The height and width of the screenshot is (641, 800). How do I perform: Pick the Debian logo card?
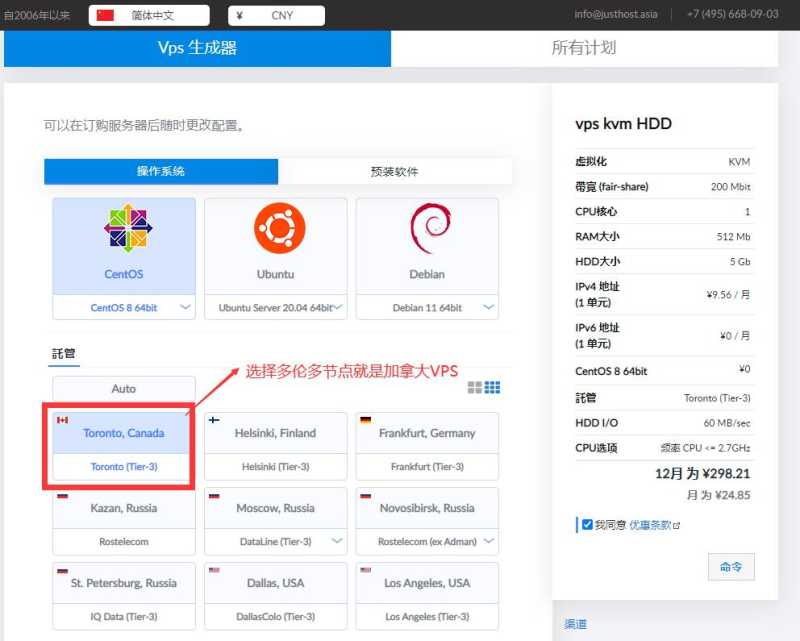point(427,246)
